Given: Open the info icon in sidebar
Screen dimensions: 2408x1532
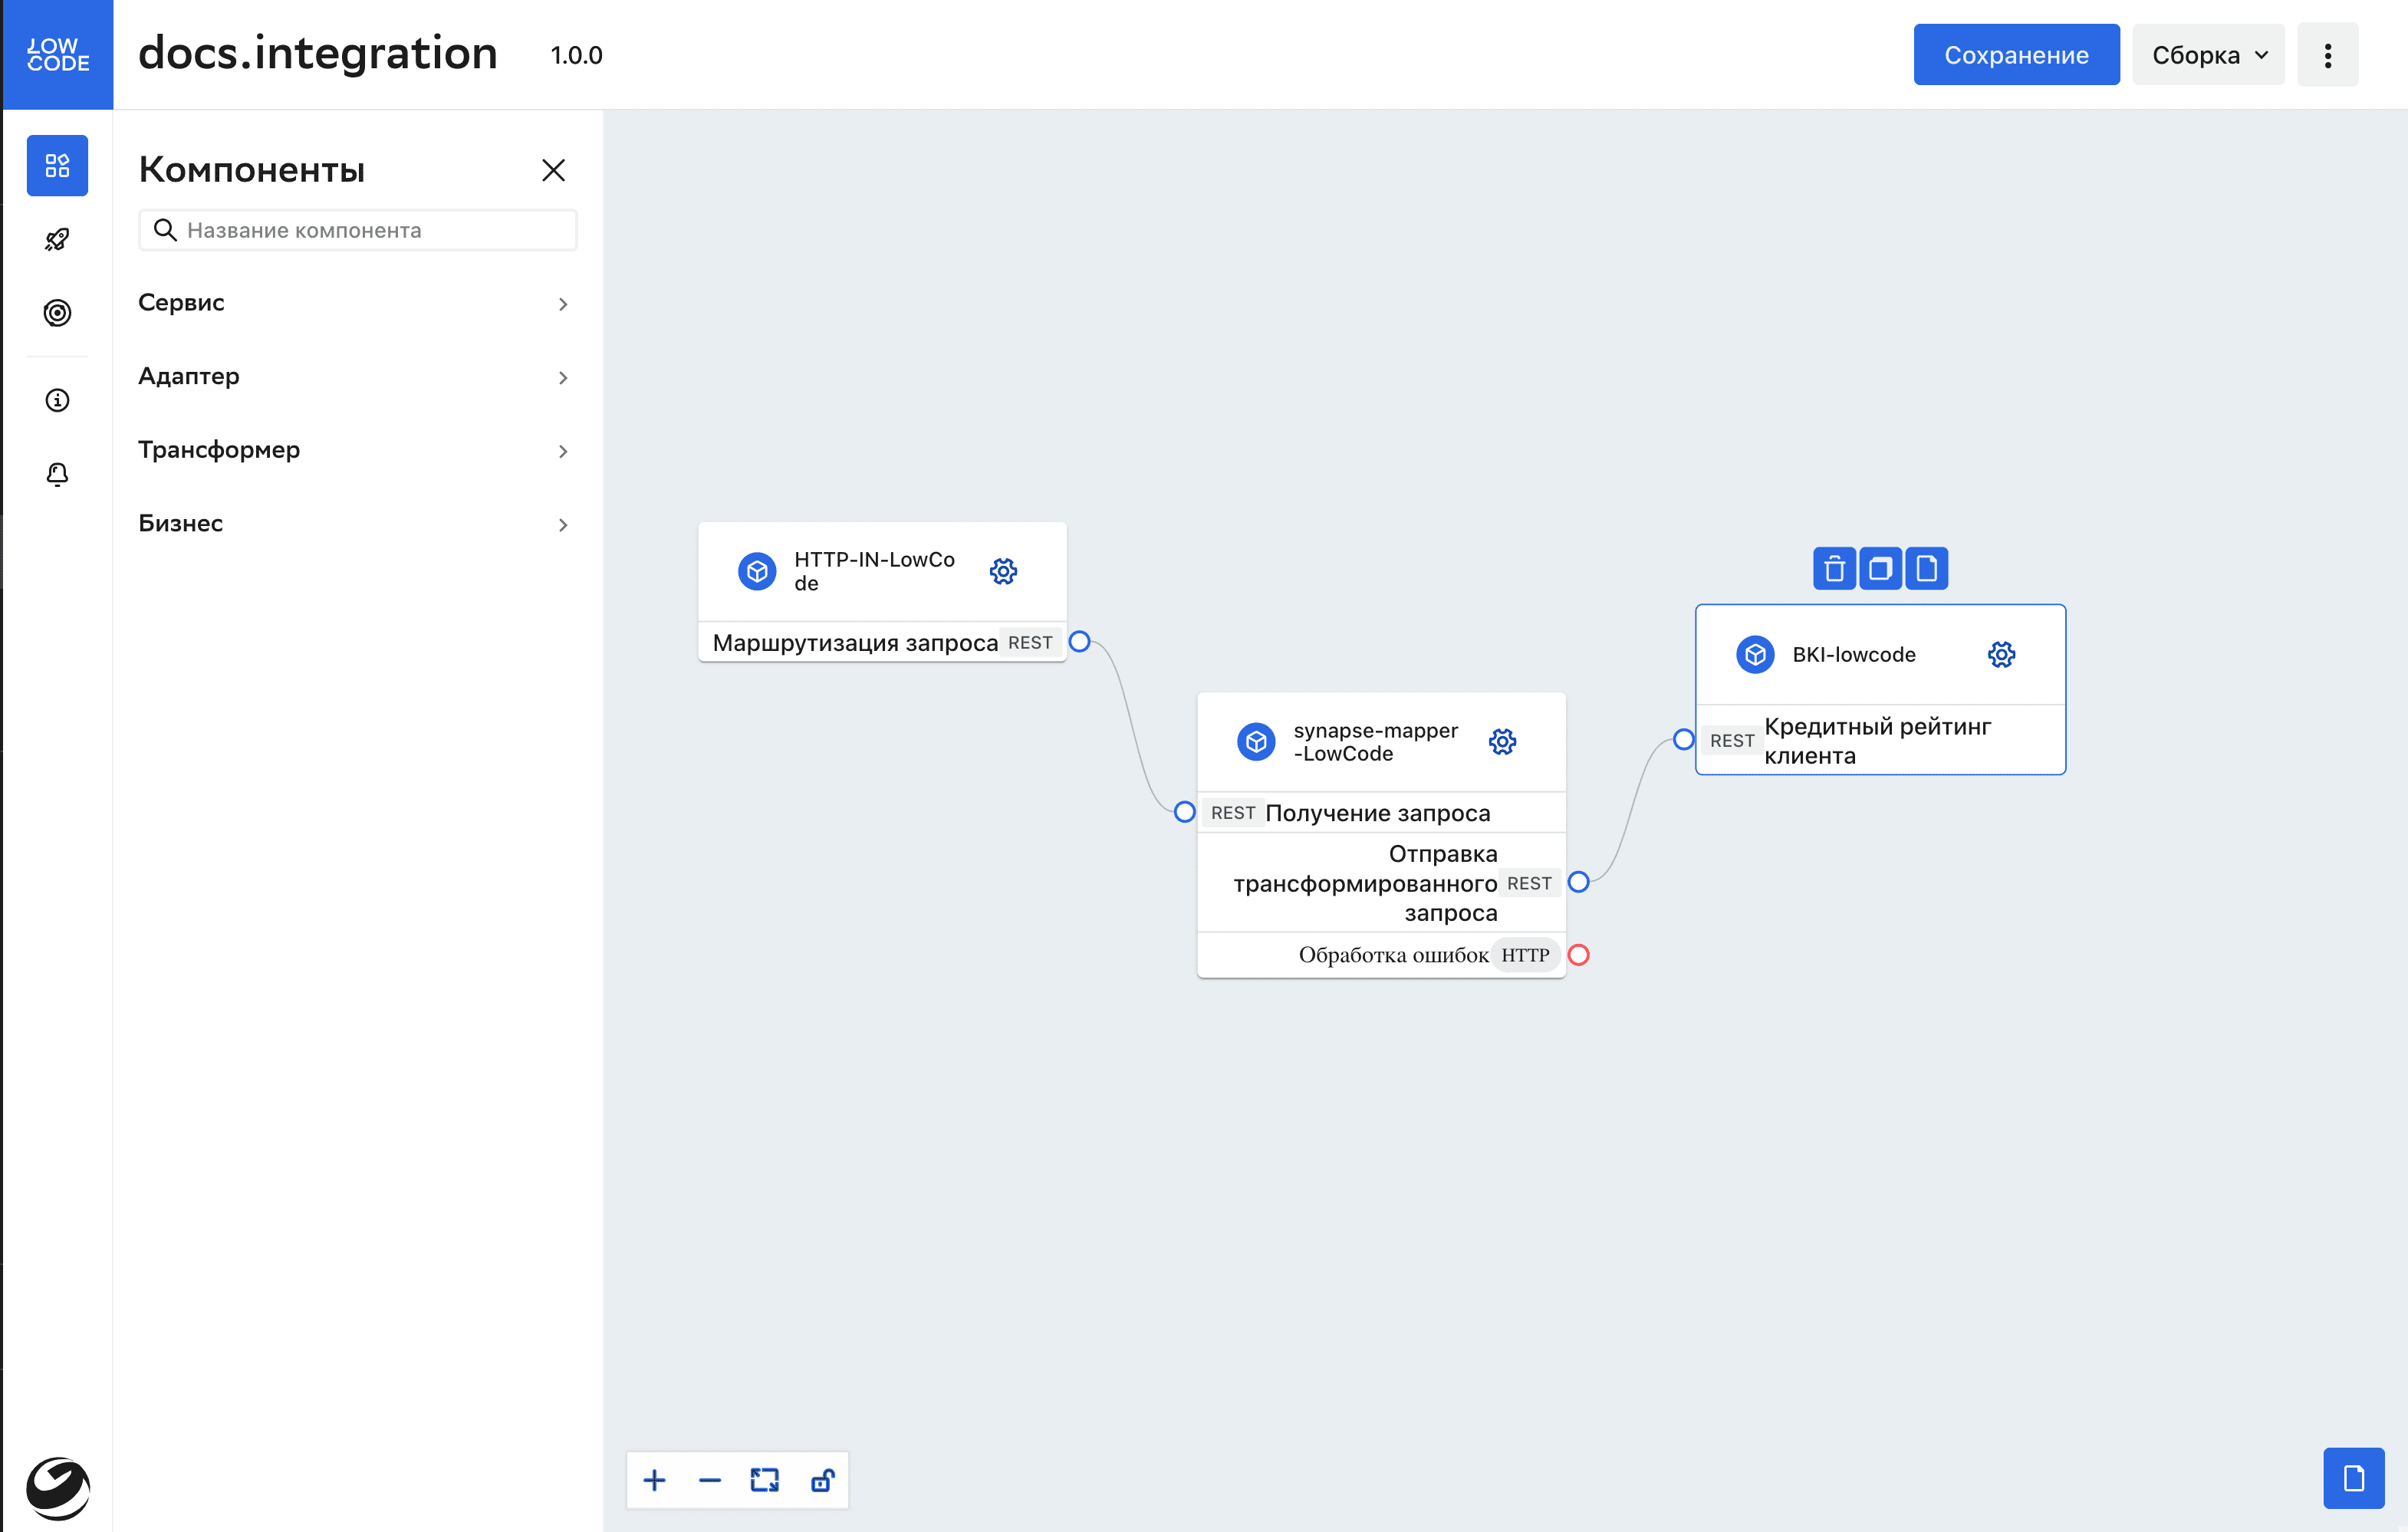Looking at the screenshot, I should (57, 400).
